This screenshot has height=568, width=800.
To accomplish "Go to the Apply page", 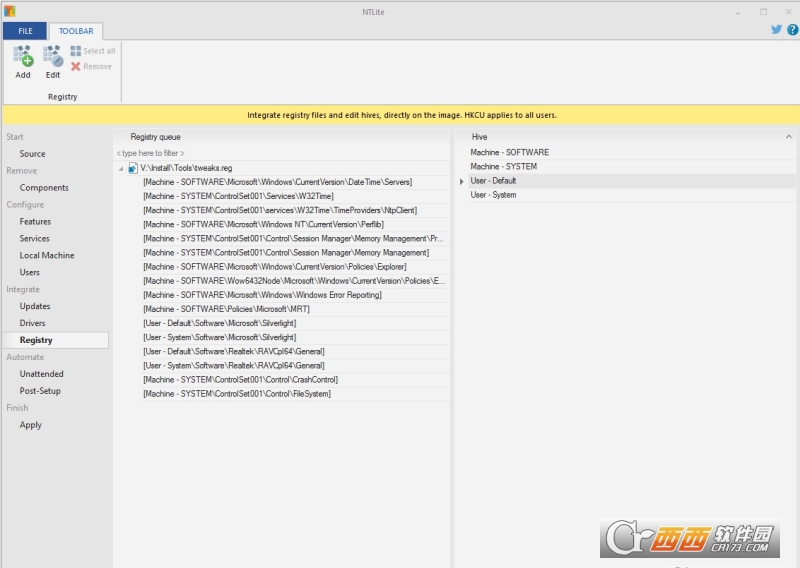I will 31,425.
